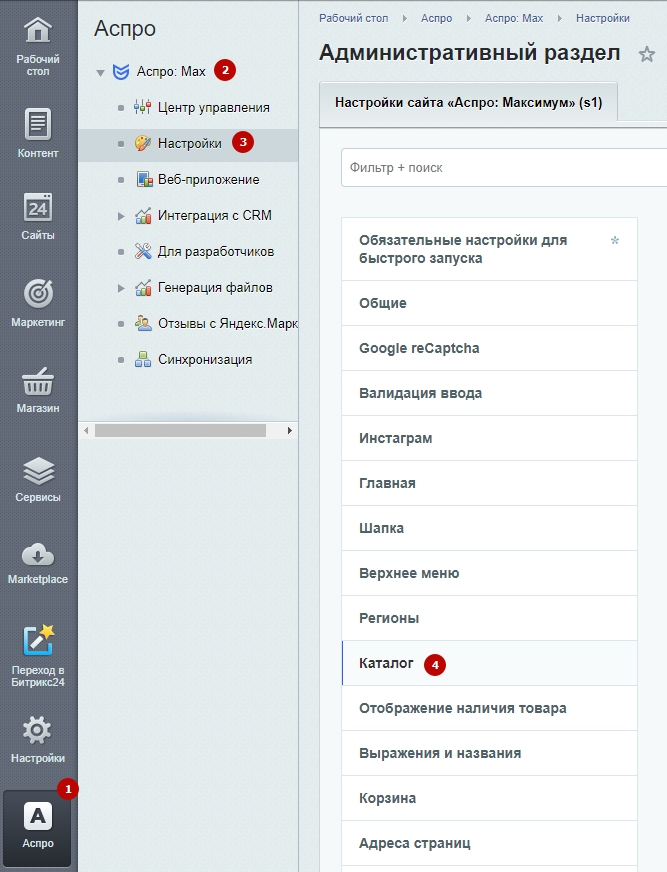Open the Переход в Битрикс24 icon
This screenshot has width=667, height=872.
(38, 641)
